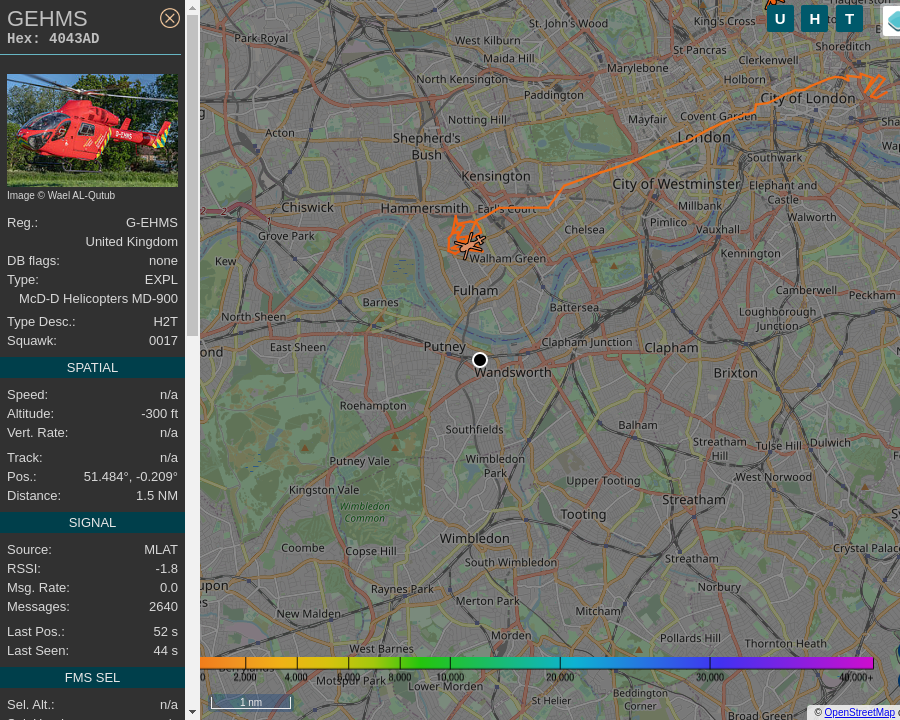
Task: Toggle the U map button
Action: [x=780, y=19]
